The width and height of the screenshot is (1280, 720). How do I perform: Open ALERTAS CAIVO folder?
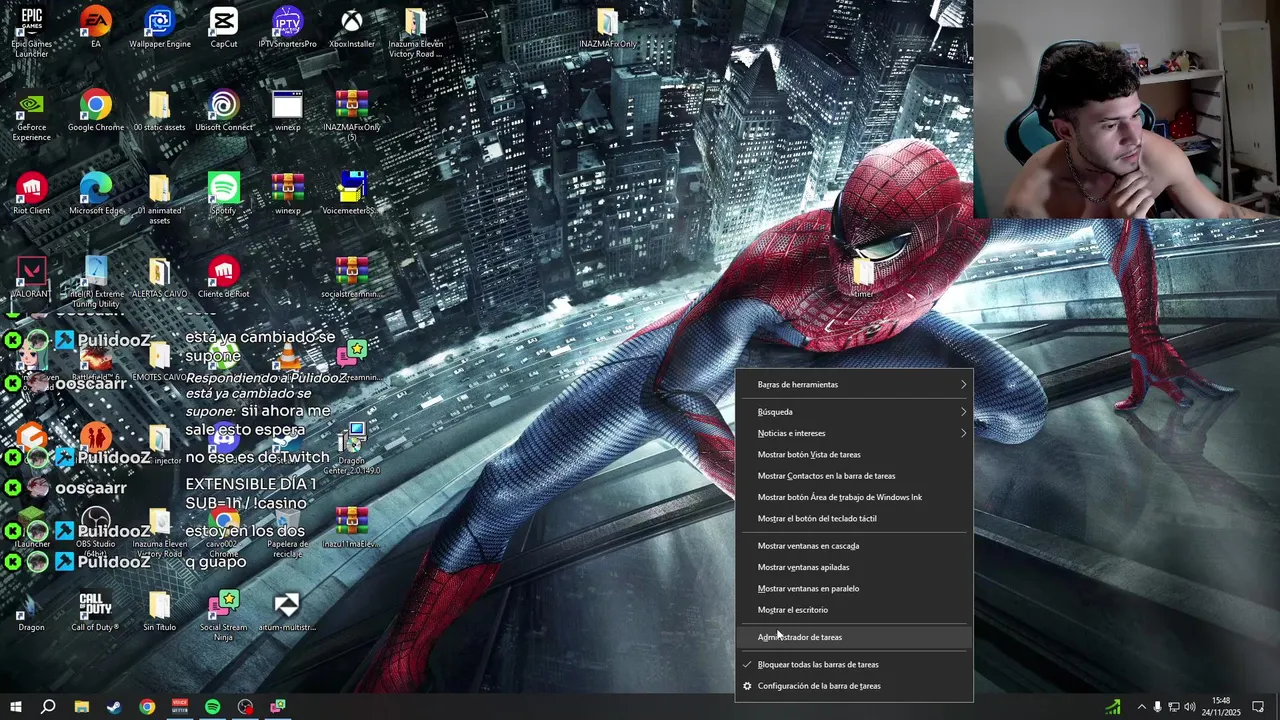tap(159, 278)
